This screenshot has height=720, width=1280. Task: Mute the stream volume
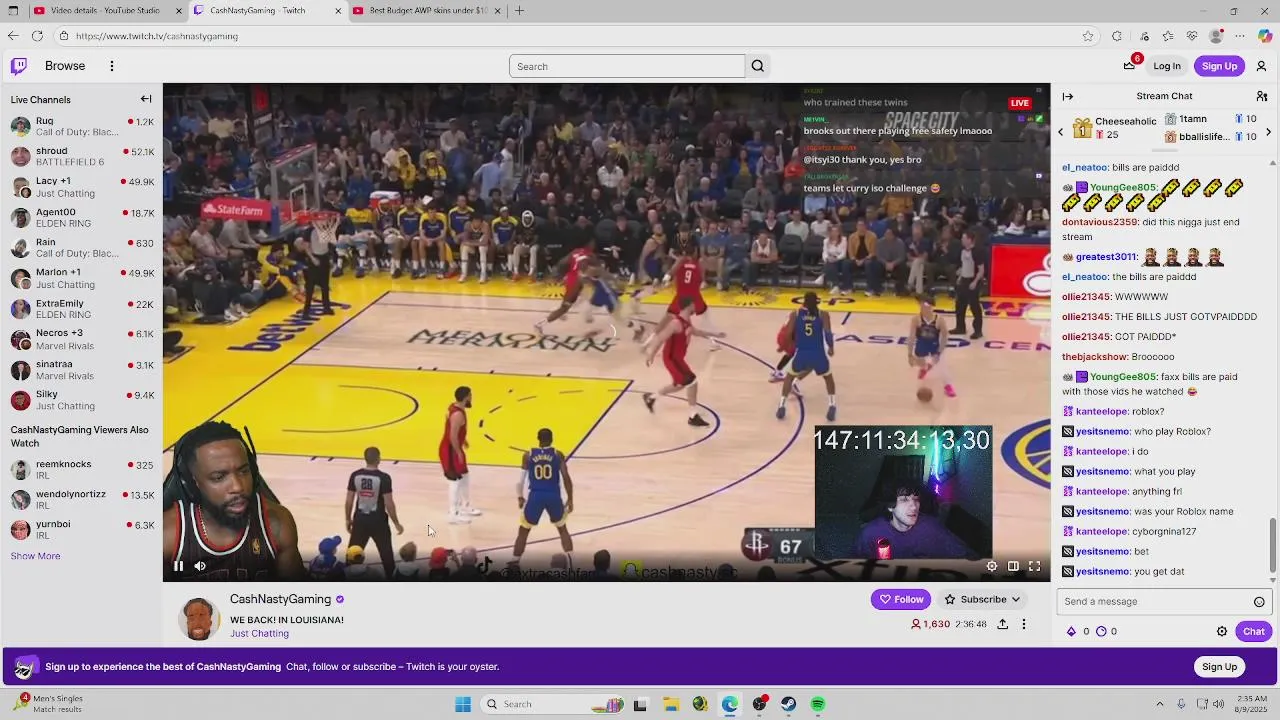(x=200, y=566)
